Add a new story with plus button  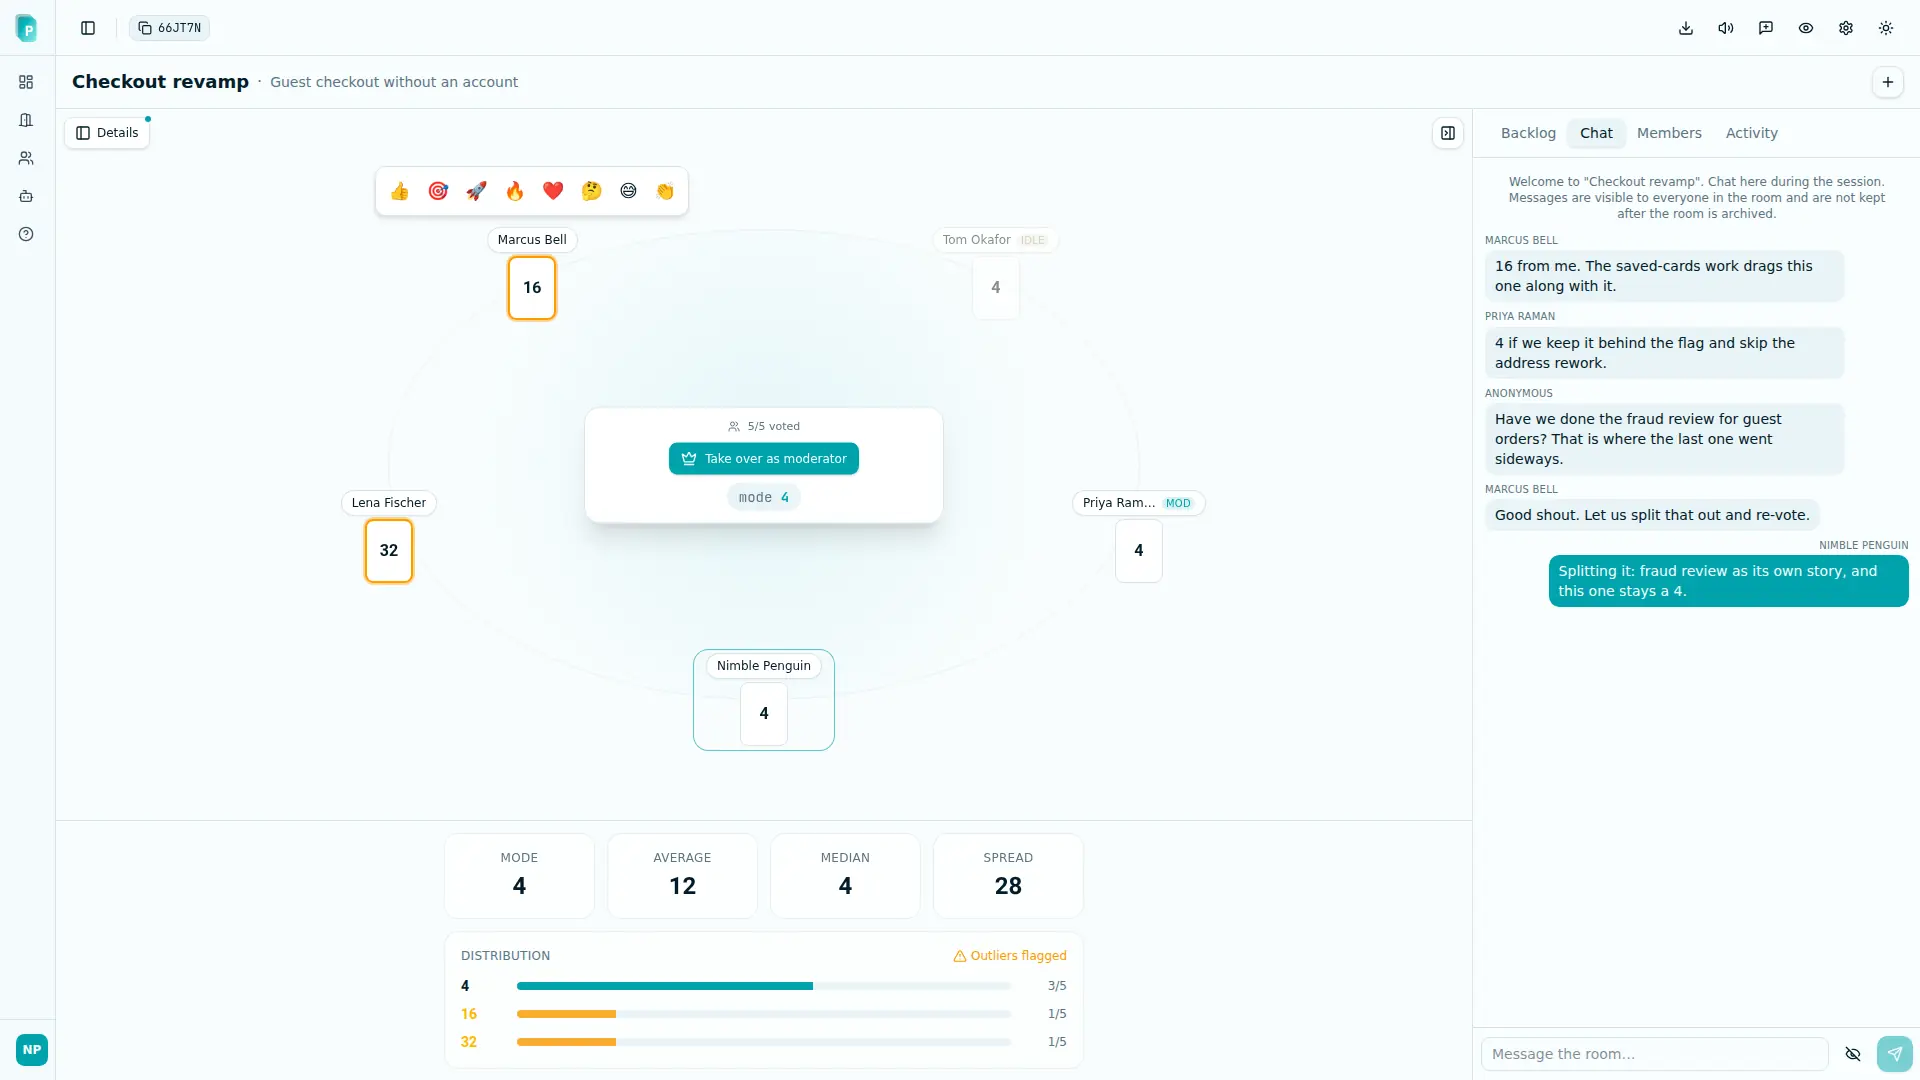point(1888,82)
